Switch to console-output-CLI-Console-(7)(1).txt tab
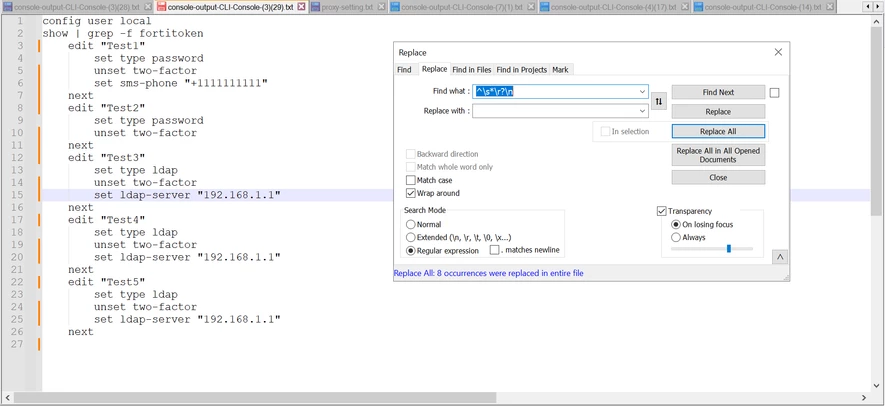Viewport: 885px width, 406px height. point(462,7)
